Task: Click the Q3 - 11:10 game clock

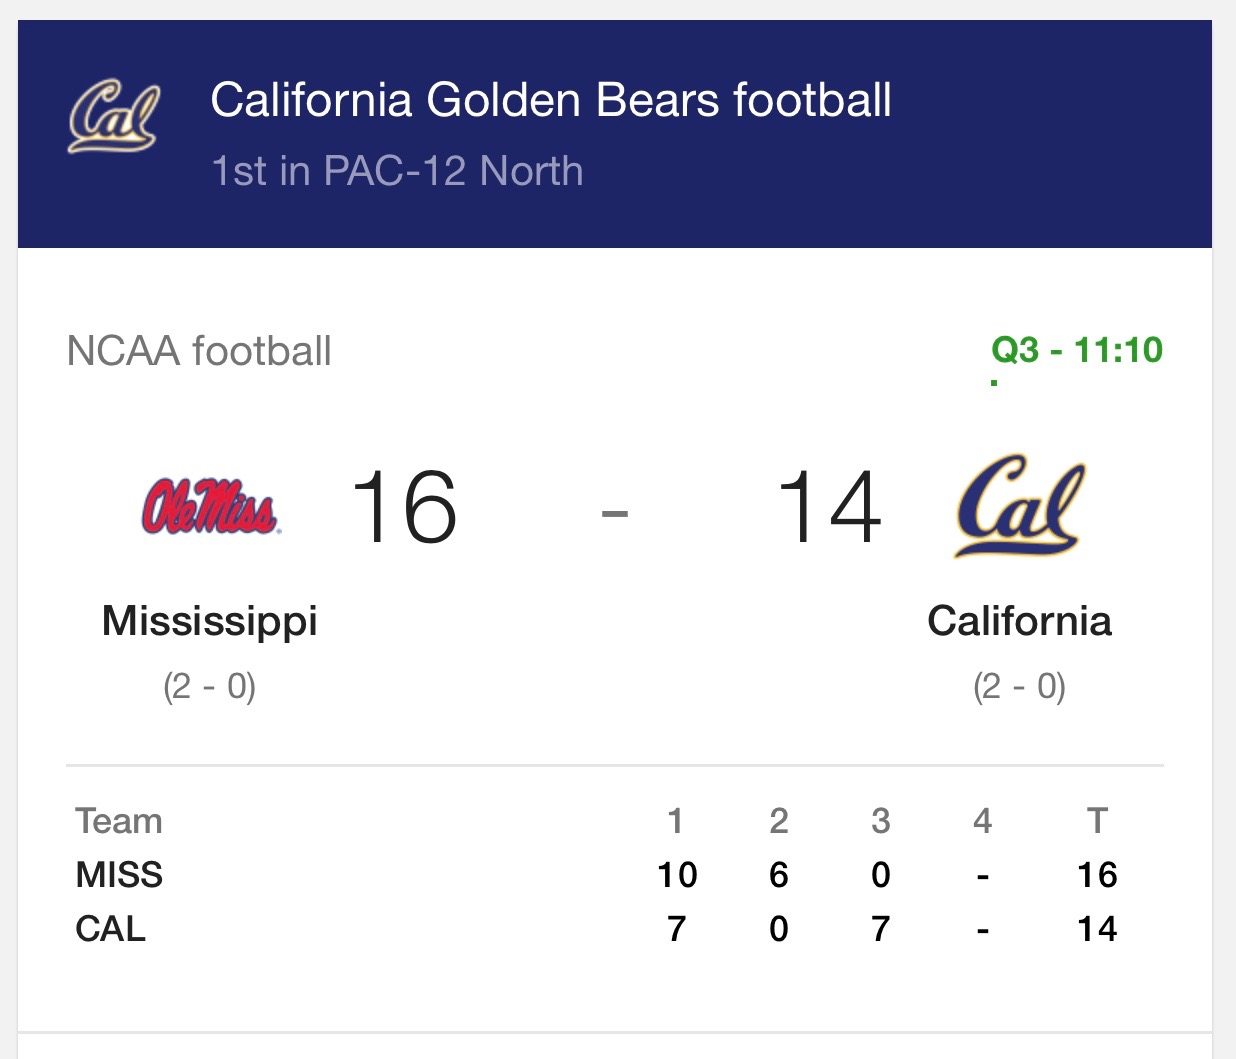Action: click(1076, 350)
